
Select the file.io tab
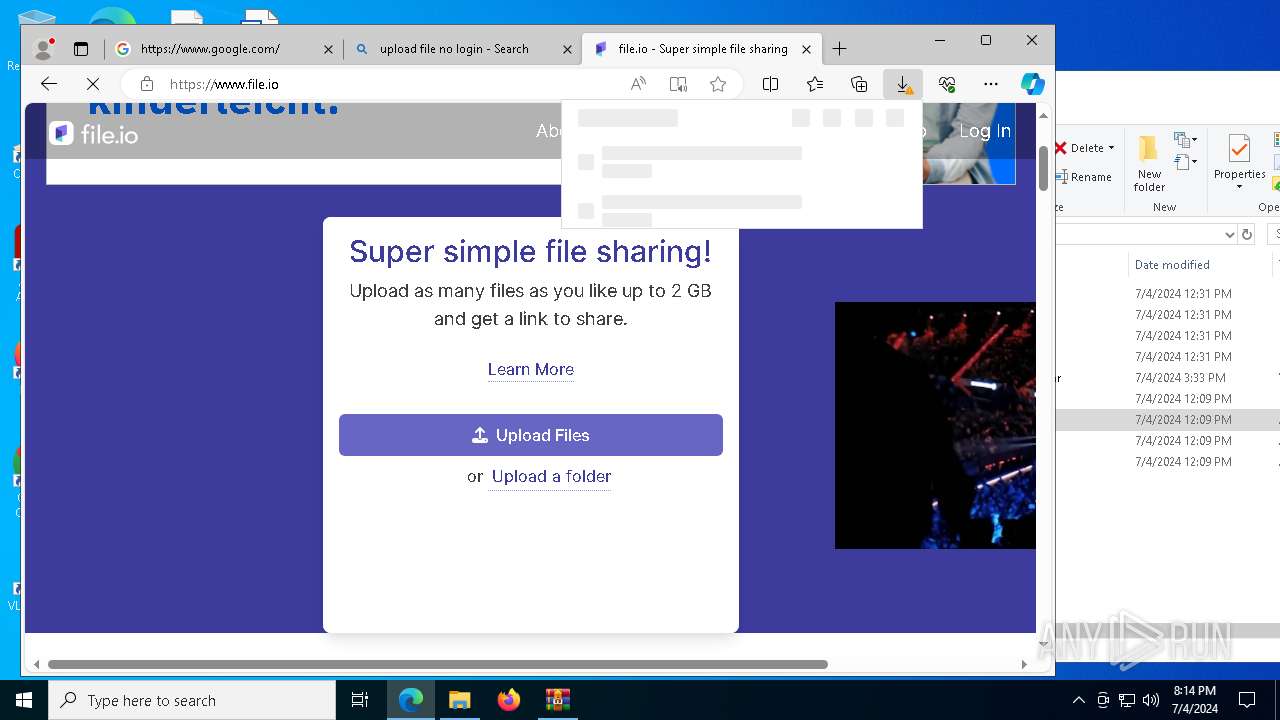pos(703,48)
